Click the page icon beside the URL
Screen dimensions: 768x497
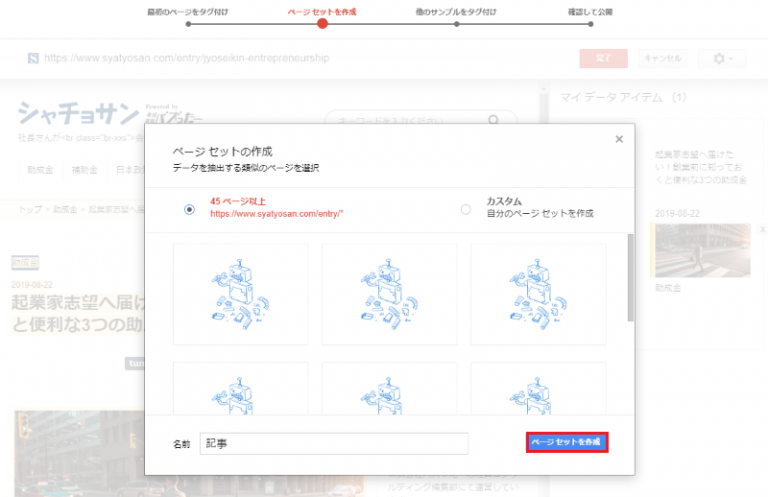[34, 59]
